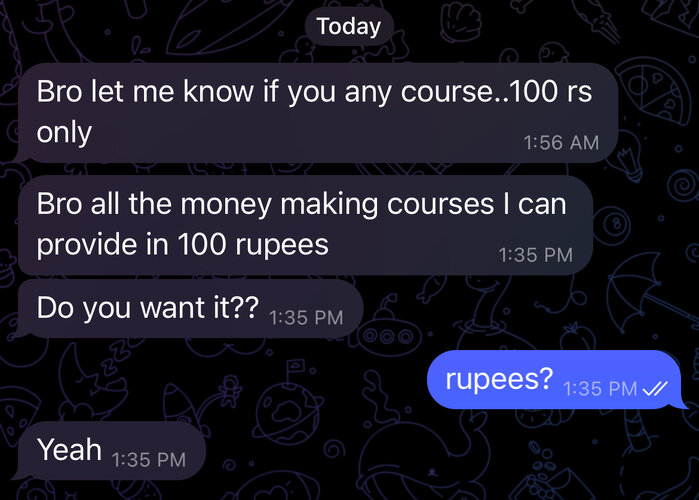Tap the word 'only' in the first message

[64, 132]
